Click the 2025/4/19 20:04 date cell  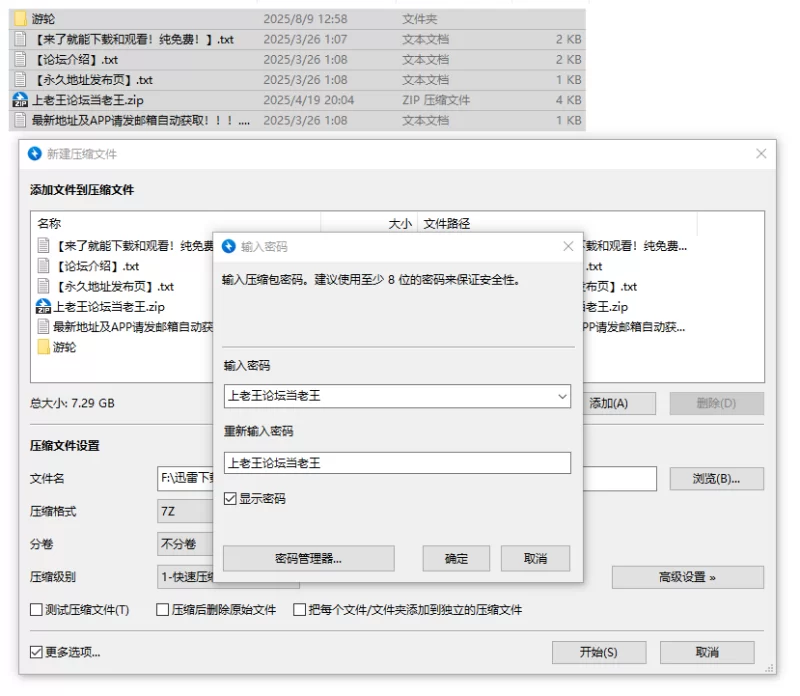tap(309, 100)
